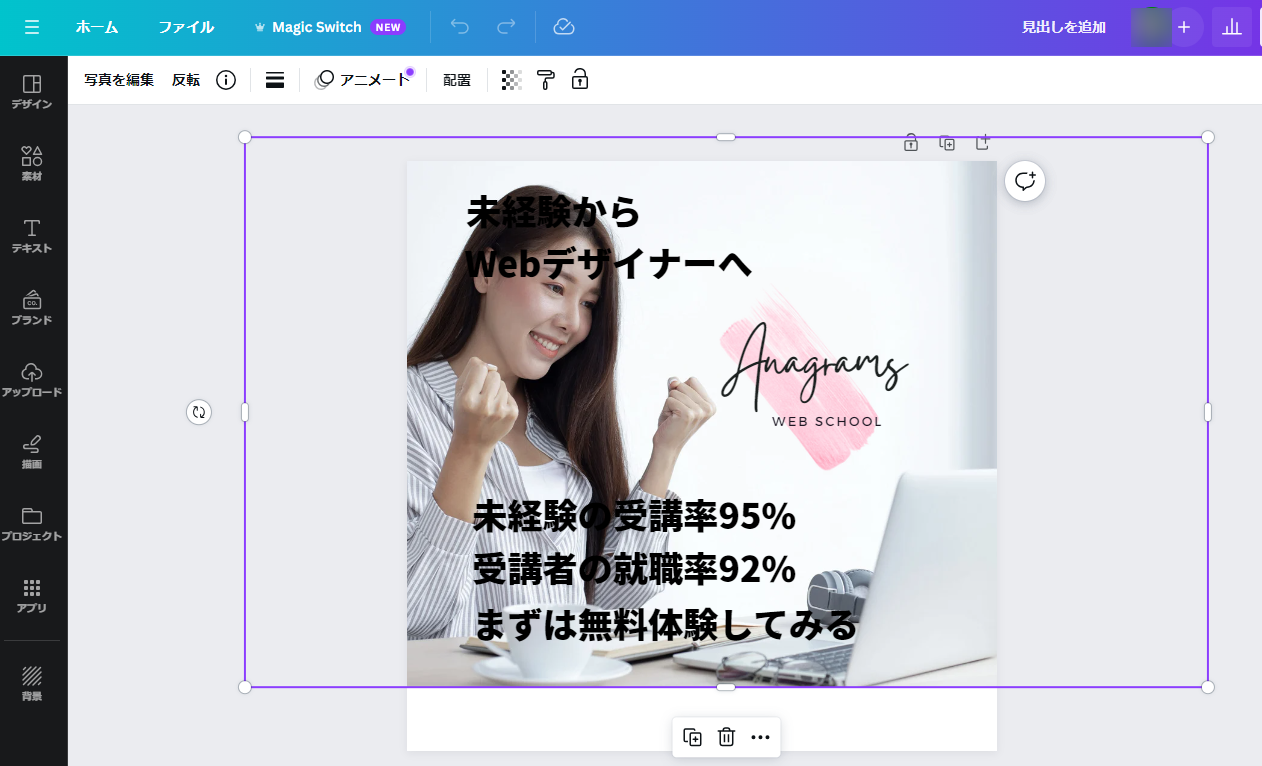1262x766 pixels.
Task: Toggle the lock icon in toolbar
Action: [580, 80]
